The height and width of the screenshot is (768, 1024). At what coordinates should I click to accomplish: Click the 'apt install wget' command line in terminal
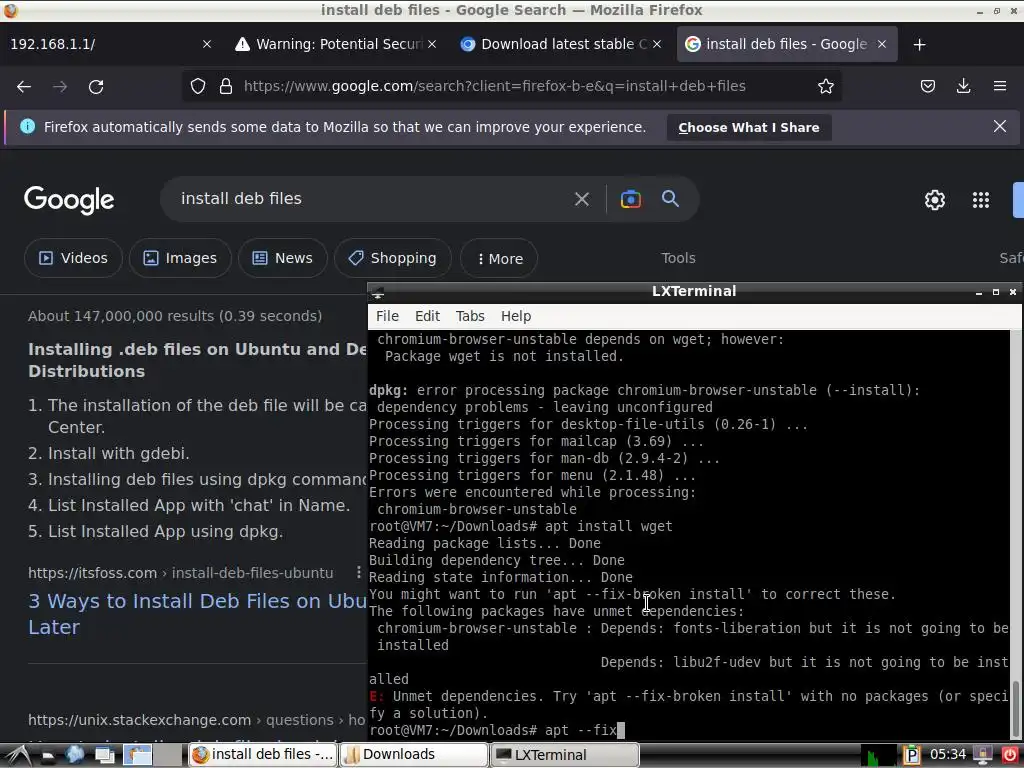(520, 526)
